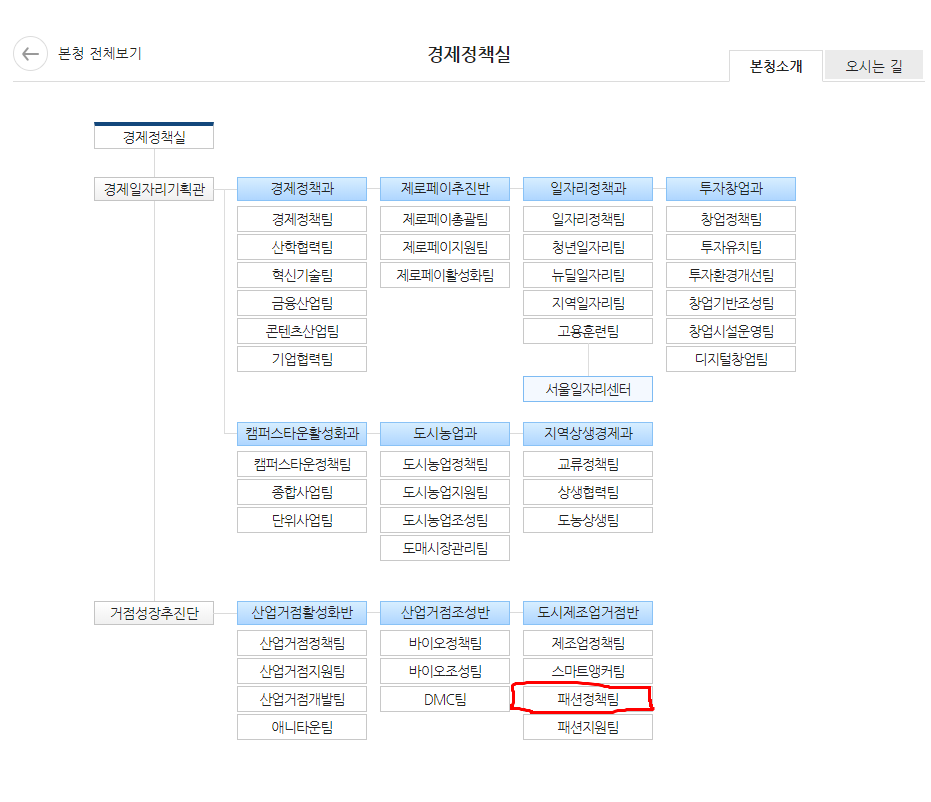Select 산업거점개발팀 team
This screenshot has width=931, height=802.
click(x=302, y=699)
